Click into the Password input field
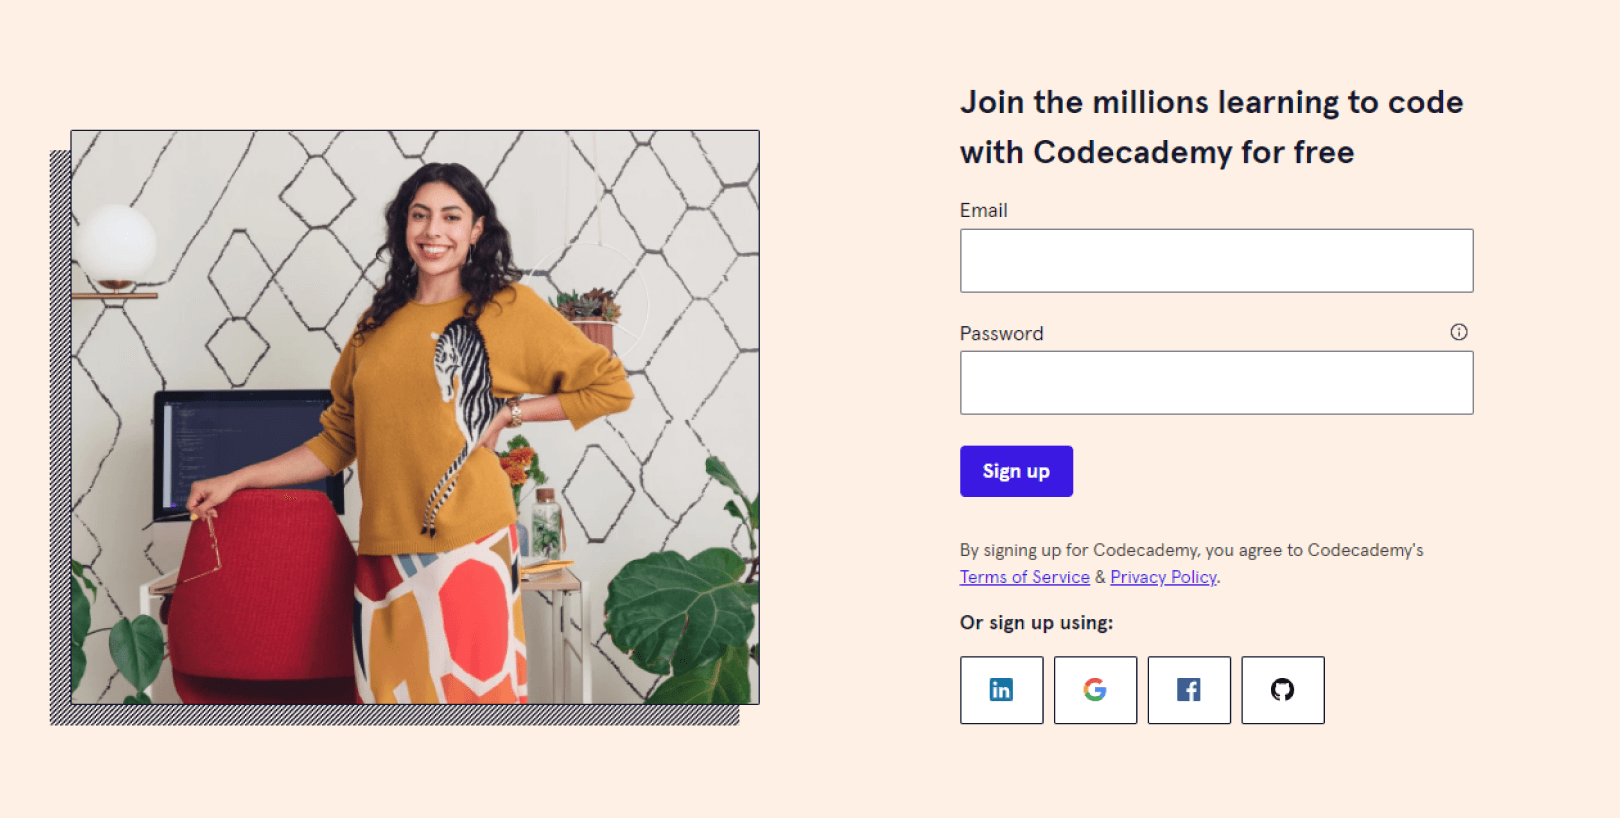This screenshot has width=1620, height=818. pos(1216,383)
